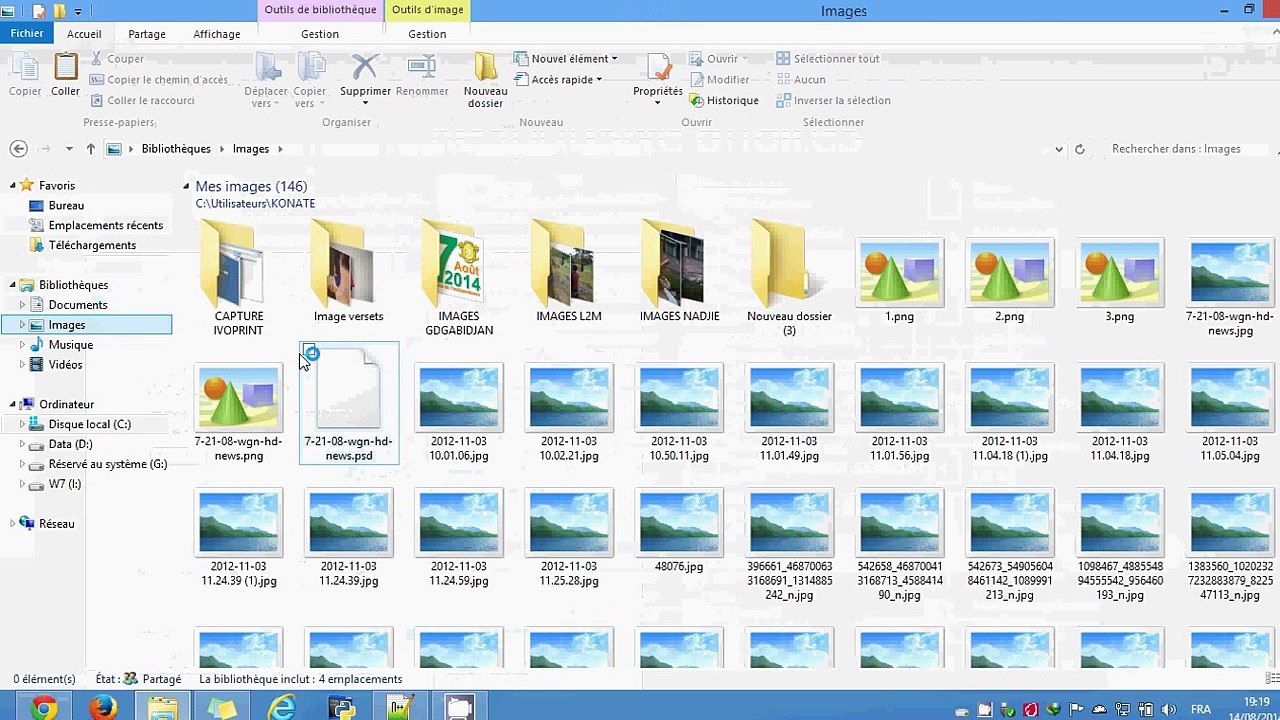Viewport: 1280px width, 720px height.
Task: Click Copier le chemin d'accès
Action: [159, 80]
